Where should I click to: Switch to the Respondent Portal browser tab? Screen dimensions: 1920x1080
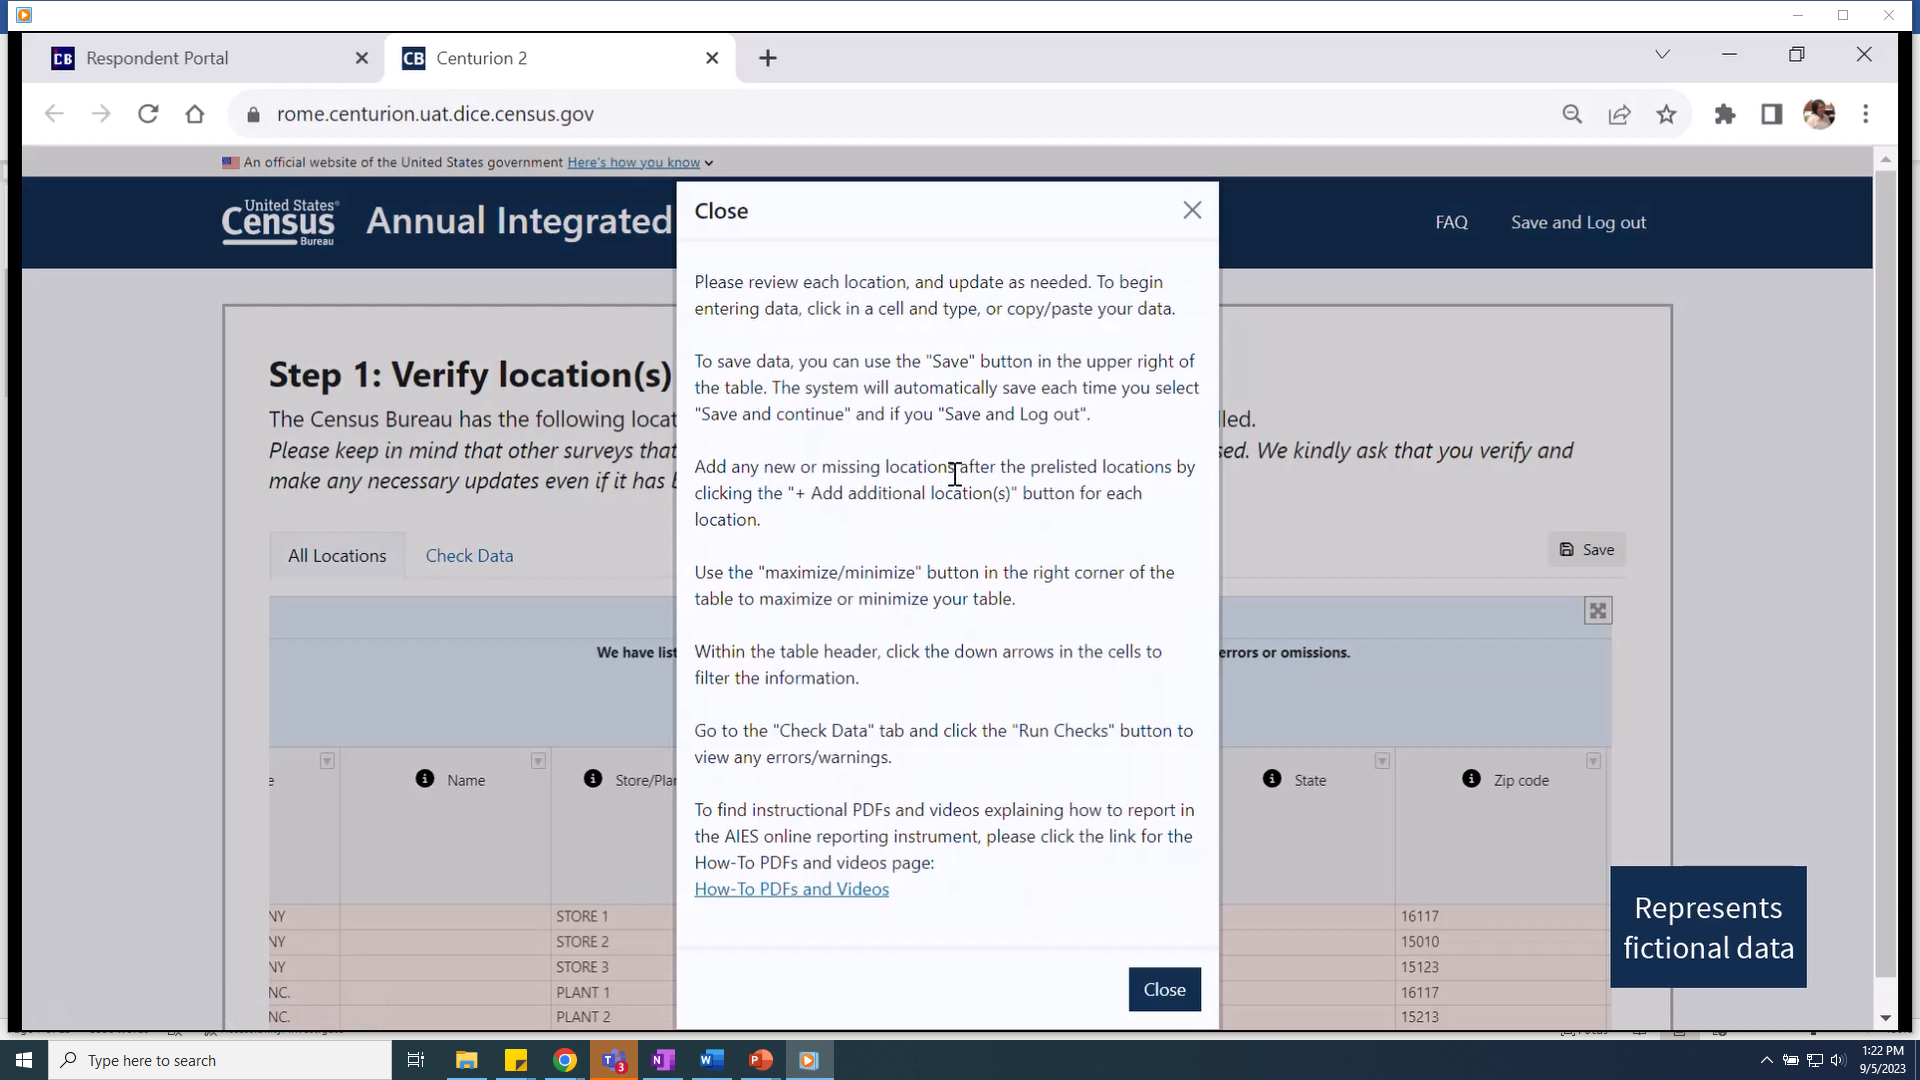157,58
